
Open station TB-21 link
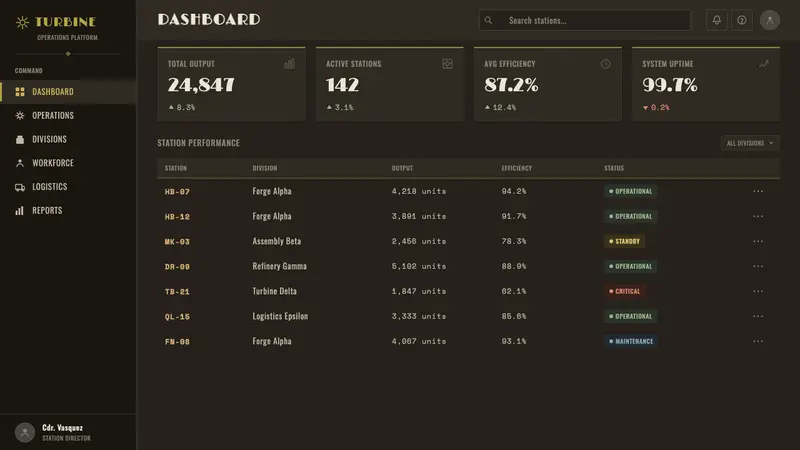tap(177, 292)
